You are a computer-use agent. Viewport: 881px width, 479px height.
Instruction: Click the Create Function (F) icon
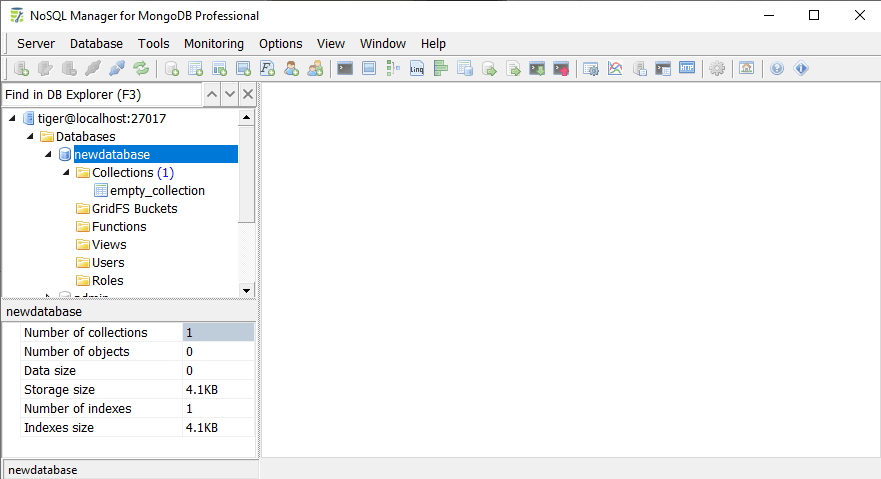pyautogui.click(x=267, y=69)
